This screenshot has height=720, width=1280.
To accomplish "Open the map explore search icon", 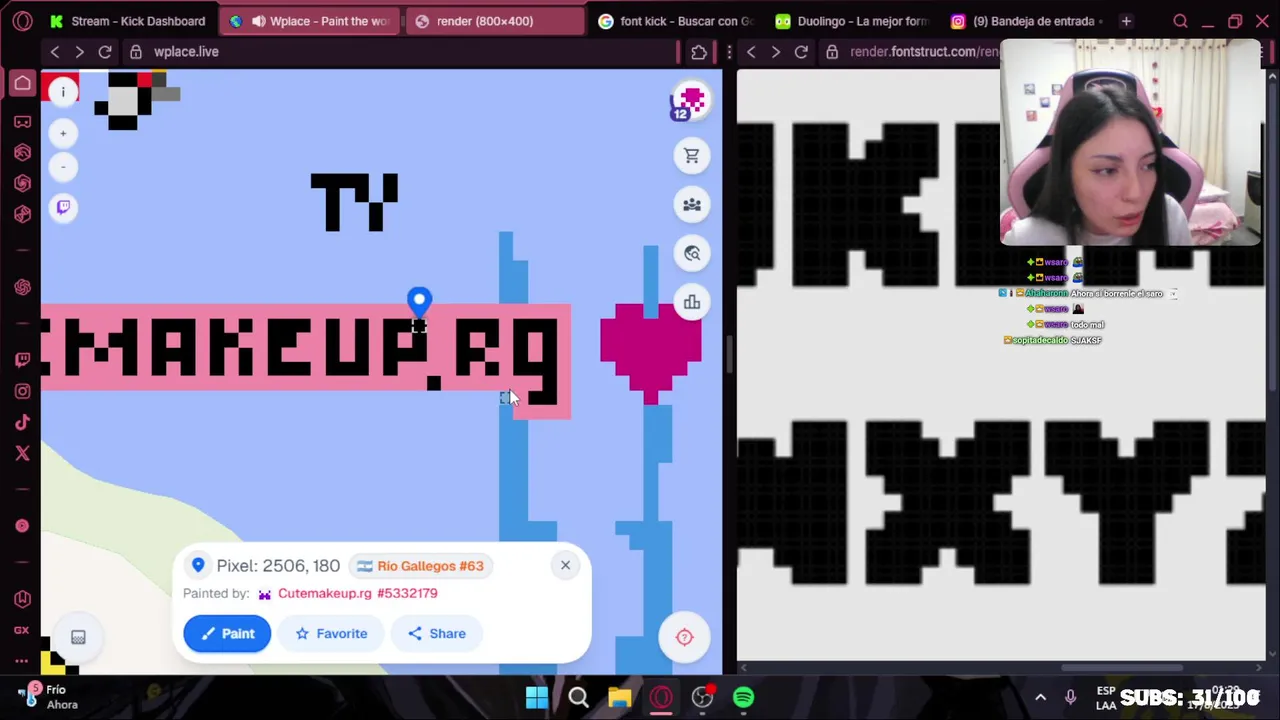I will (x=692, y=254).
